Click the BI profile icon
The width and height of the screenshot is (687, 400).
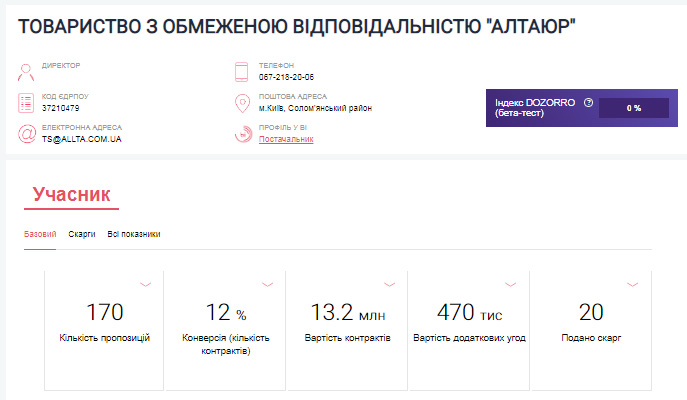(x=244, y=134)
